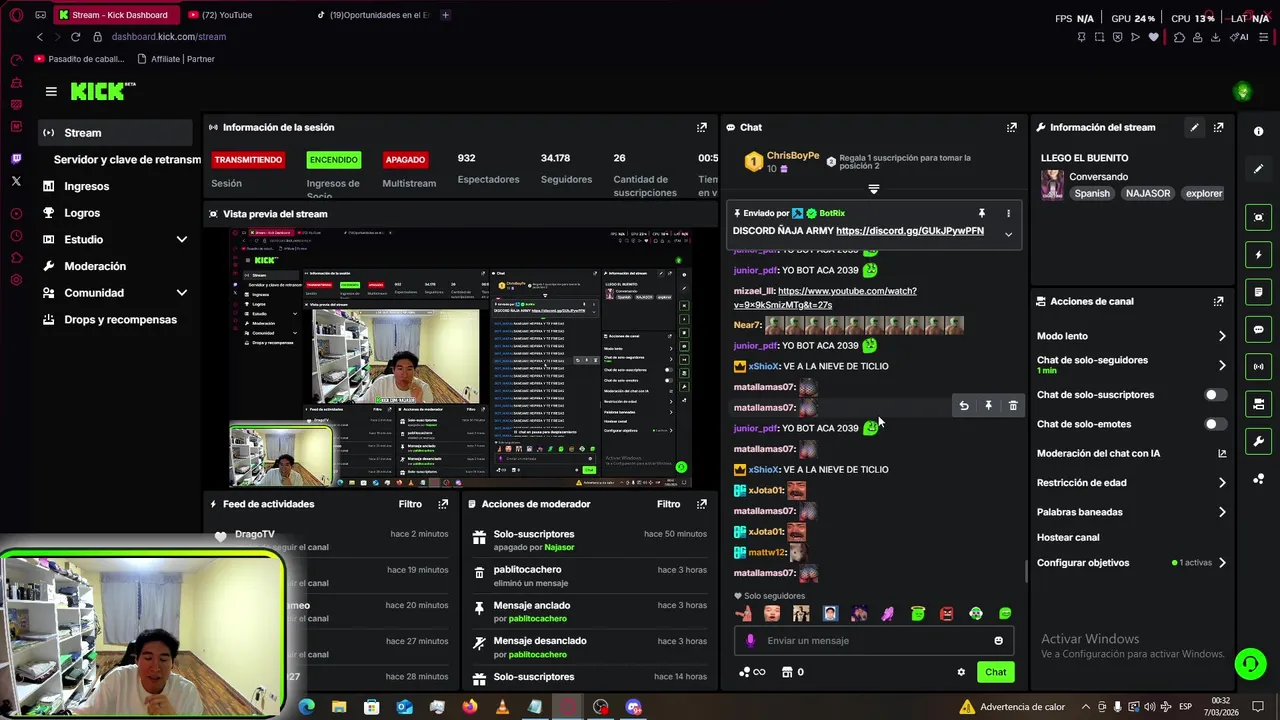Pop out the Chat panel
1280x720 pixels.
(1012, 127)
